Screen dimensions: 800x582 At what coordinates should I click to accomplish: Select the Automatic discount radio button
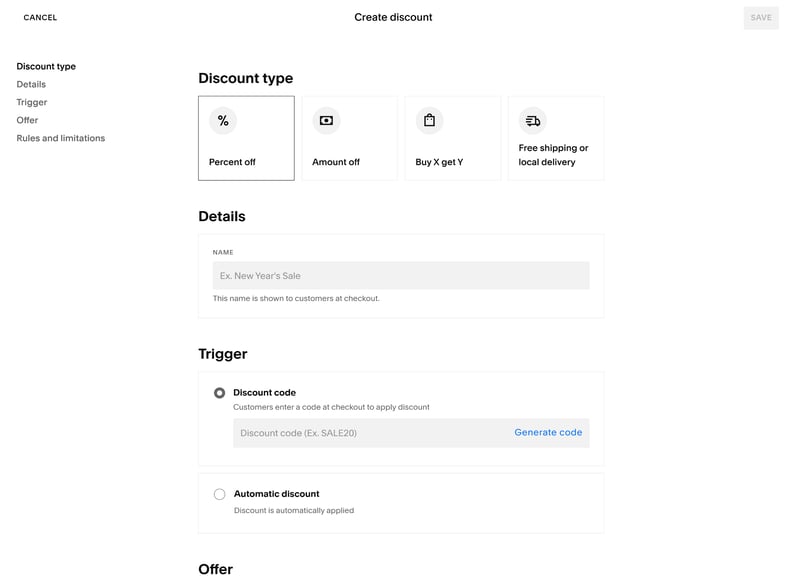pos(219,494)
